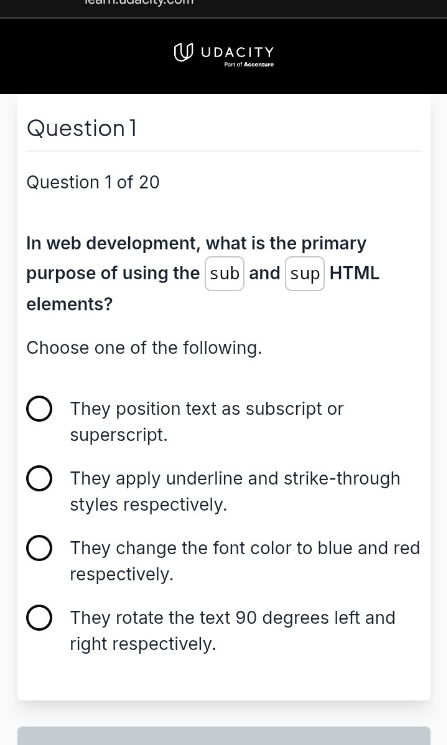
Task: Click answer text 'They change the font color'
Action: click(245, 561)
